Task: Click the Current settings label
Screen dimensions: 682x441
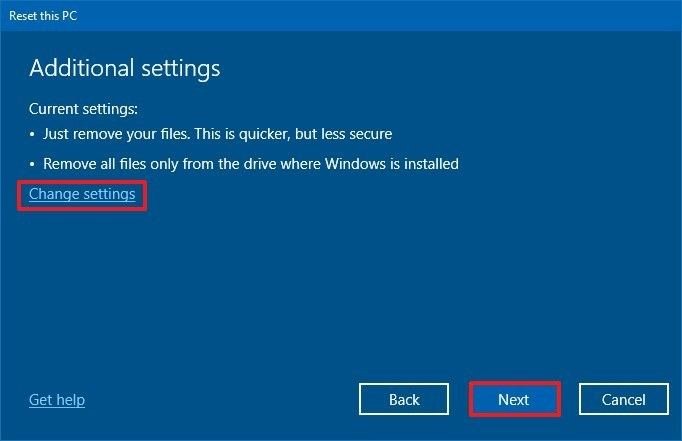Action: point(83,108)
